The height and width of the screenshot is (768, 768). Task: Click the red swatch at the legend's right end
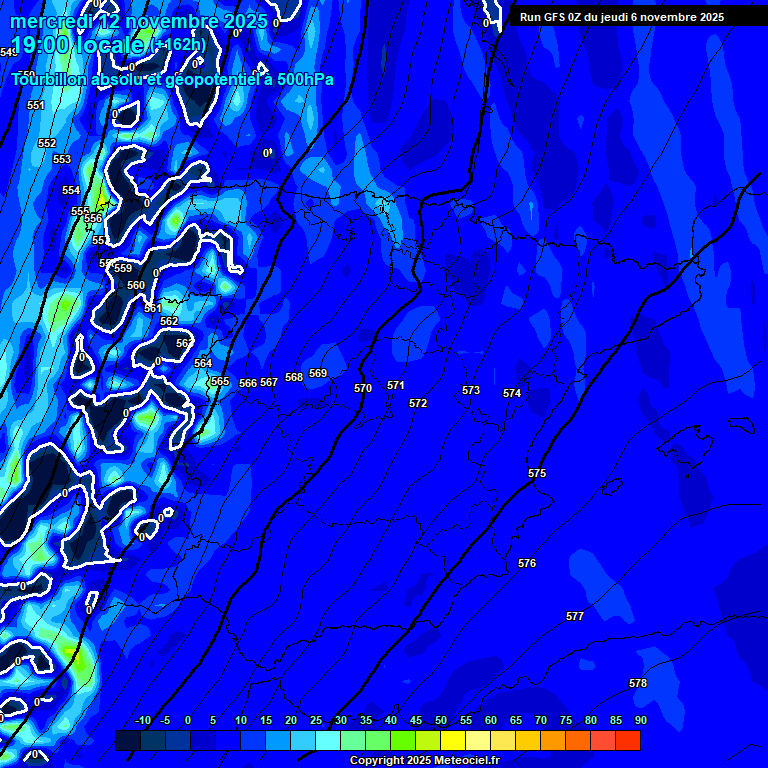pos(628,741)
